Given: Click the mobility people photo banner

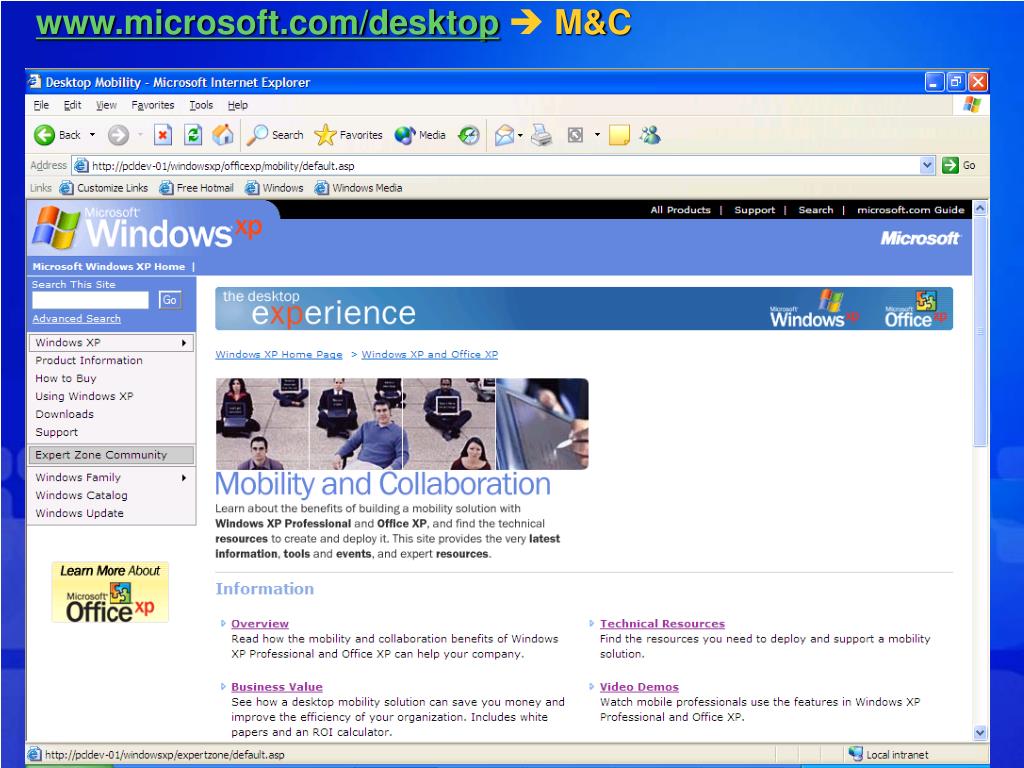Looking at the screenshot, I should coord(402,424).
